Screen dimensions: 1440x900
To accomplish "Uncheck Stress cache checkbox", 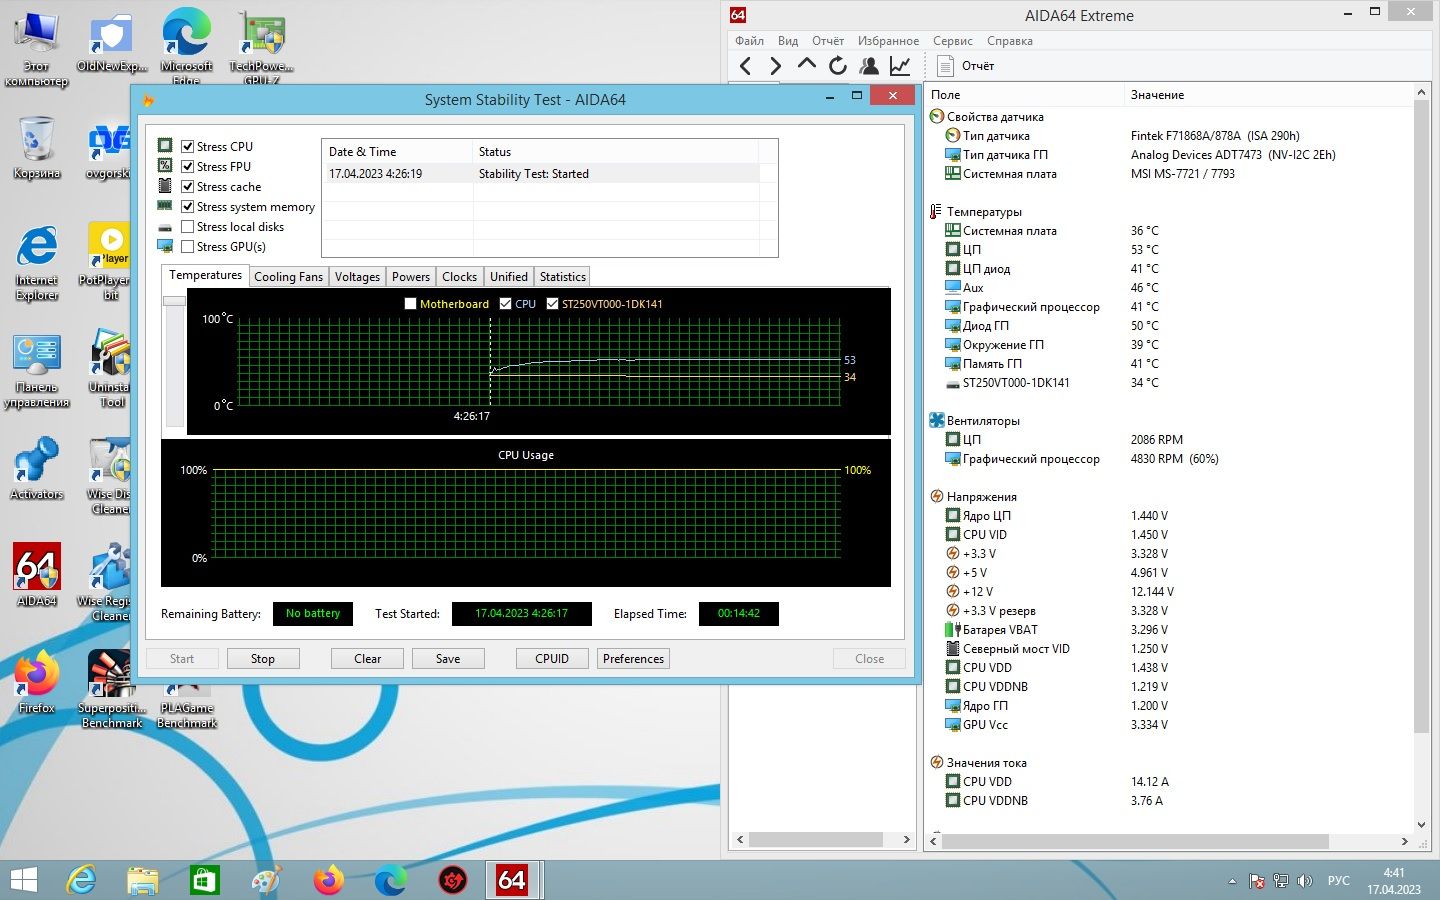I will tap(187, 187).
